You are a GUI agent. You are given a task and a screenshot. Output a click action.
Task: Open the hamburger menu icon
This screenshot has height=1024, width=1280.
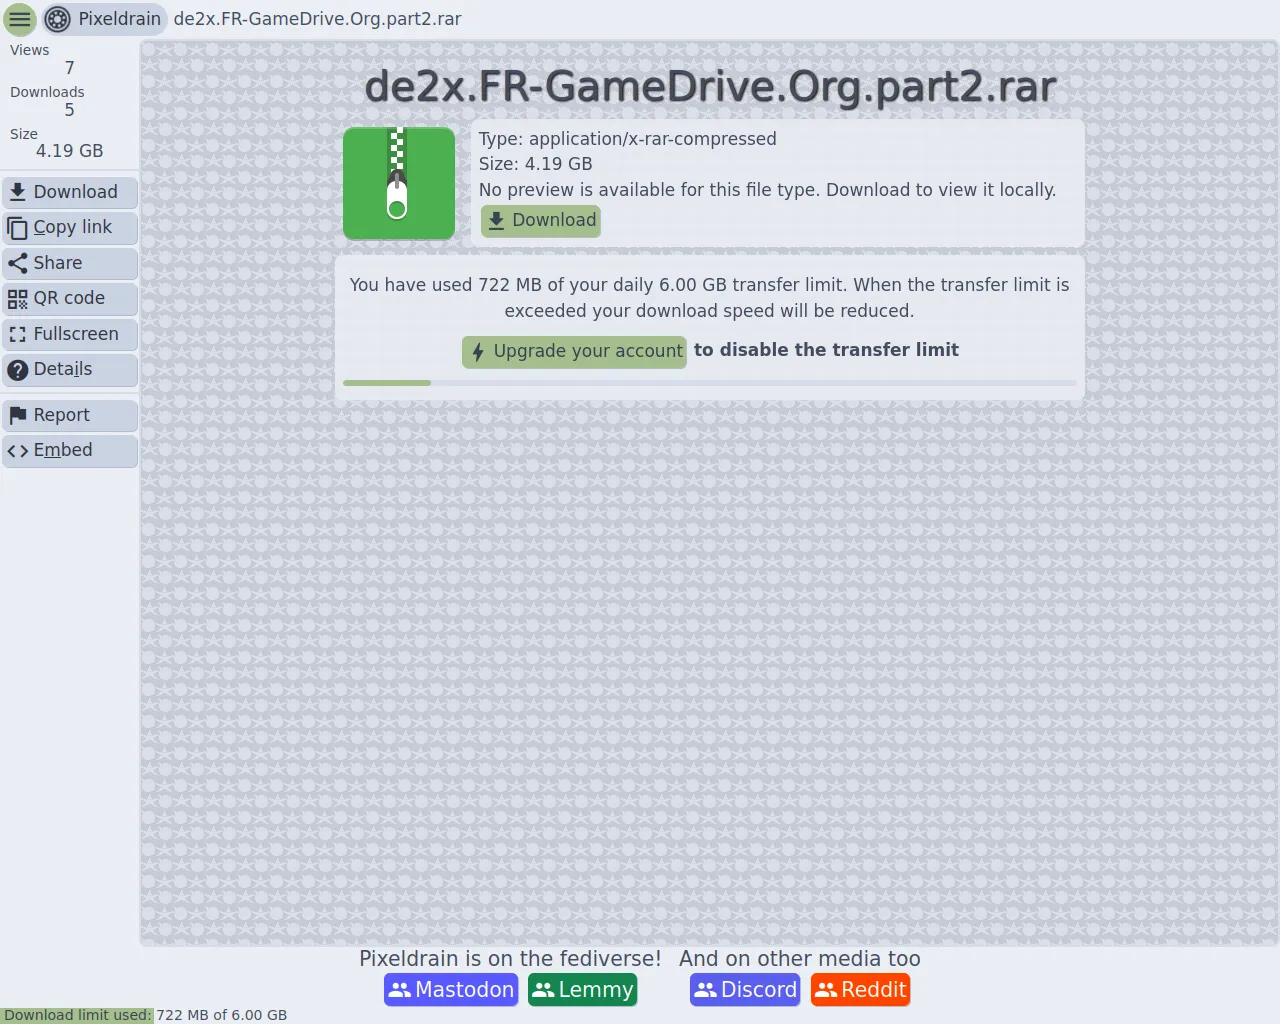click(20, 19)
